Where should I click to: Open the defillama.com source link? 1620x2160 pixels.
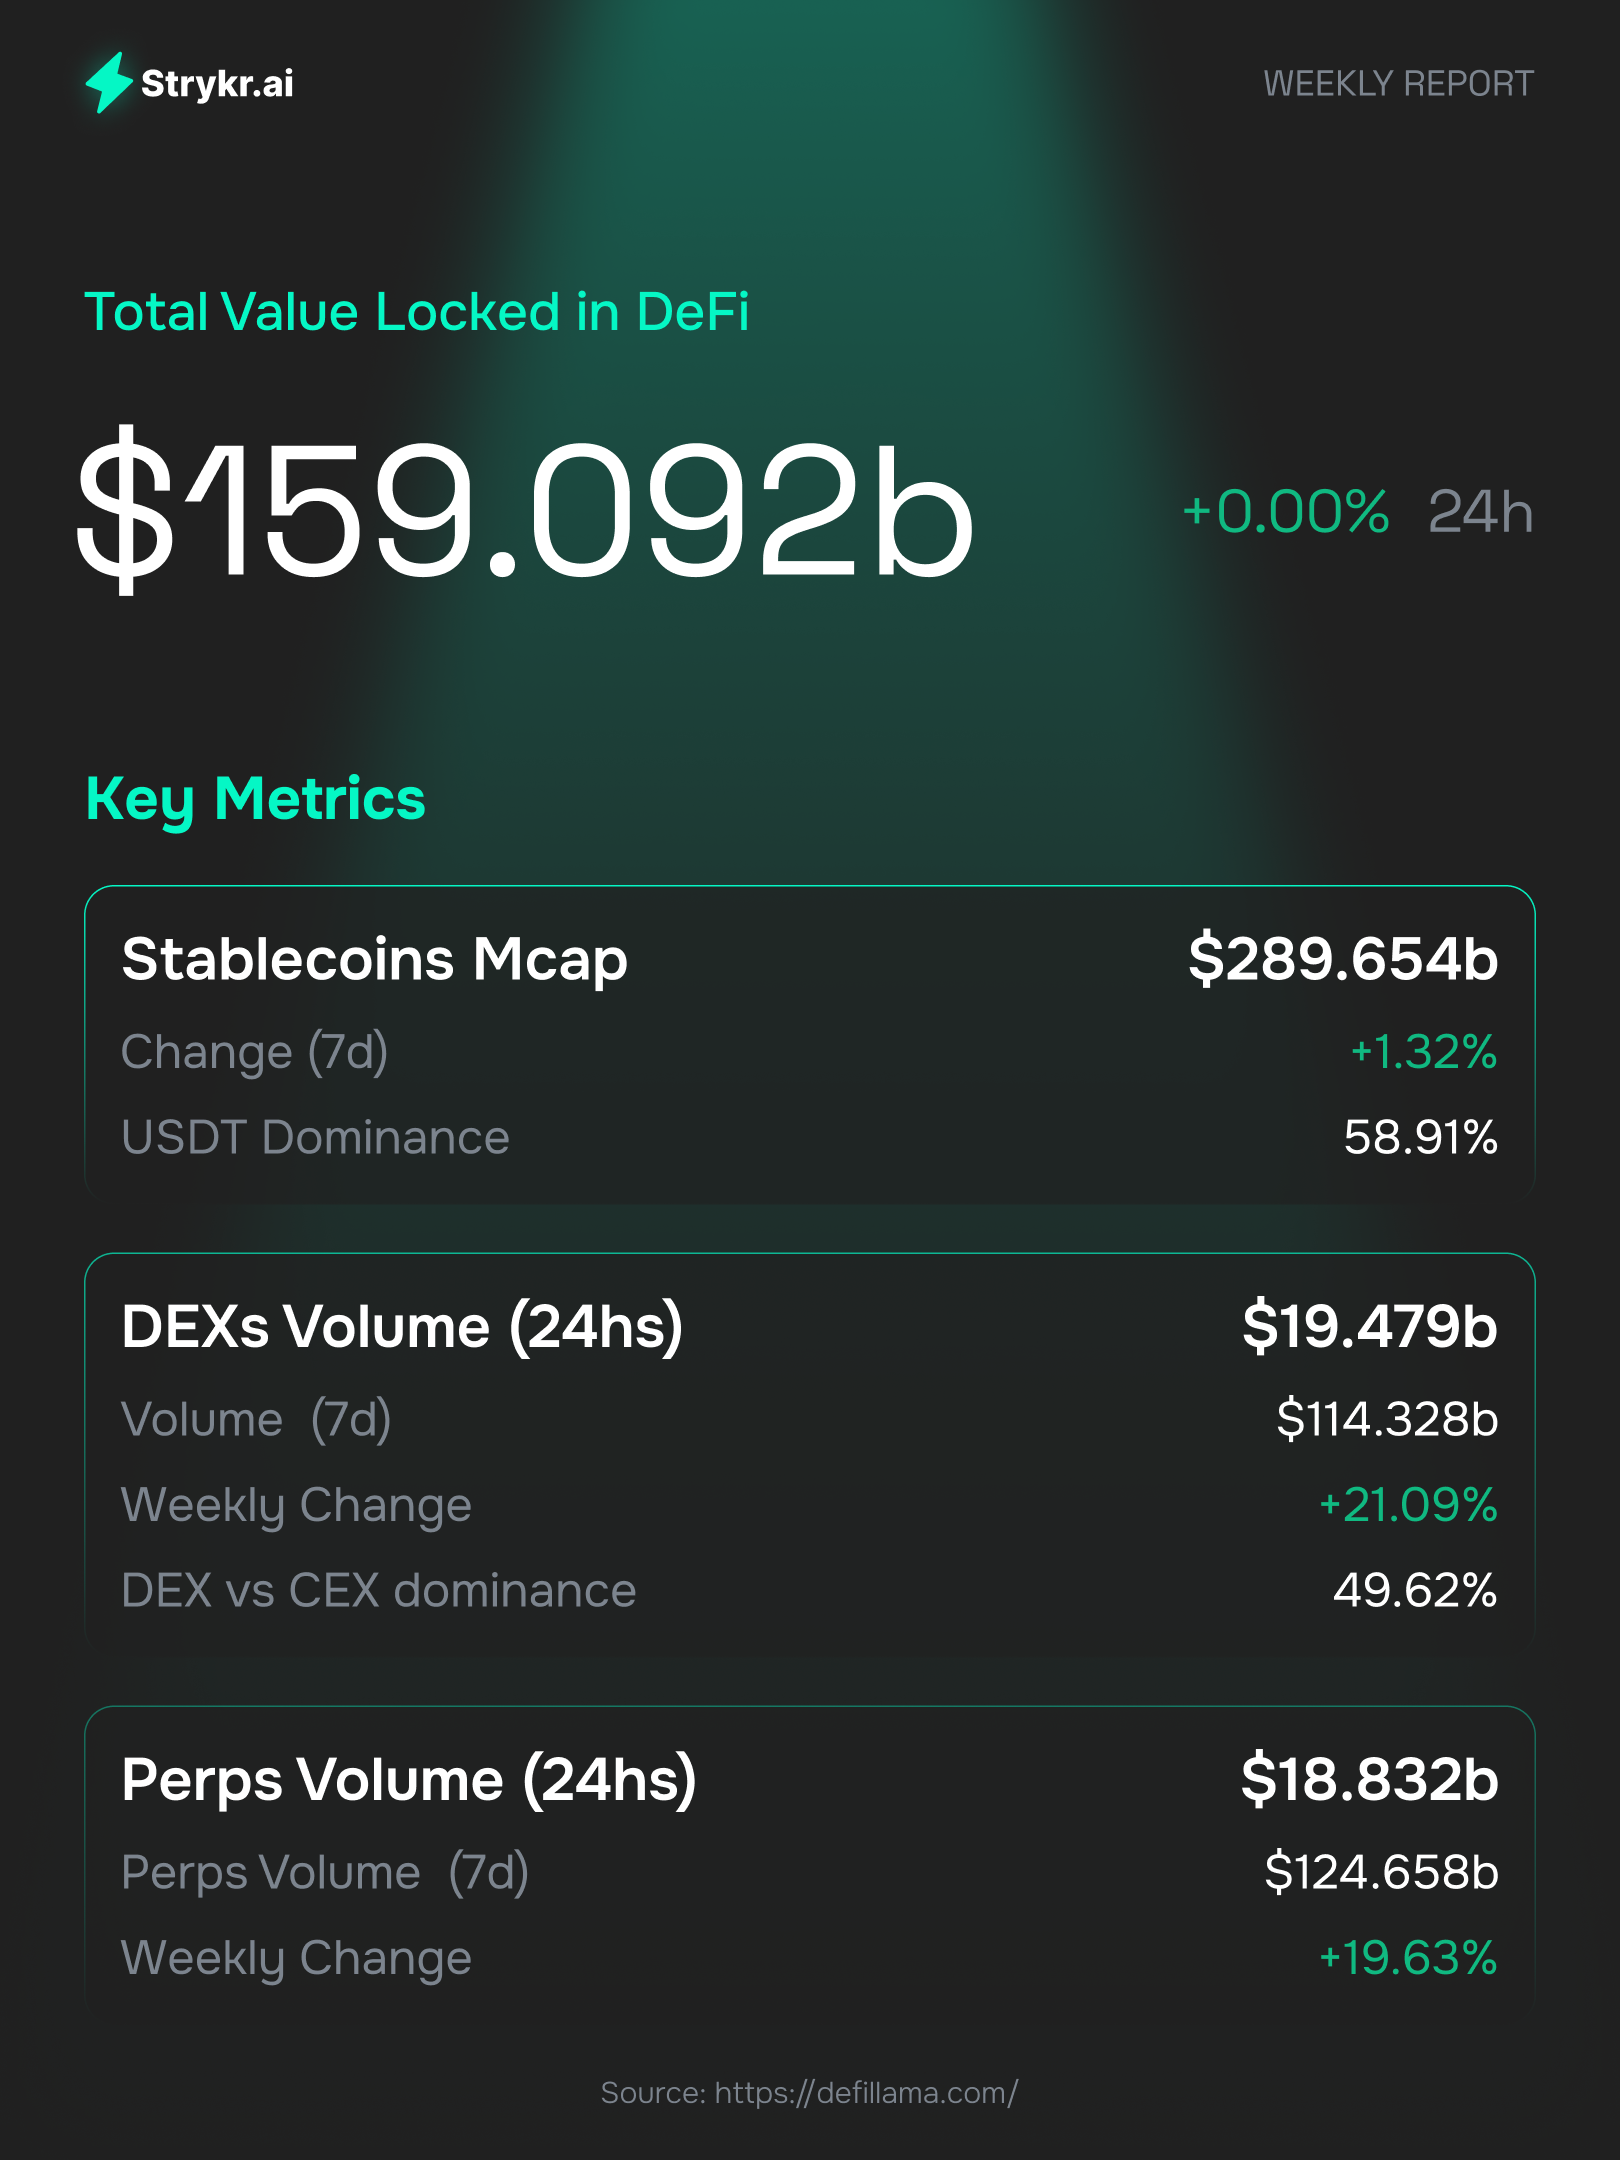point(866,2093)
